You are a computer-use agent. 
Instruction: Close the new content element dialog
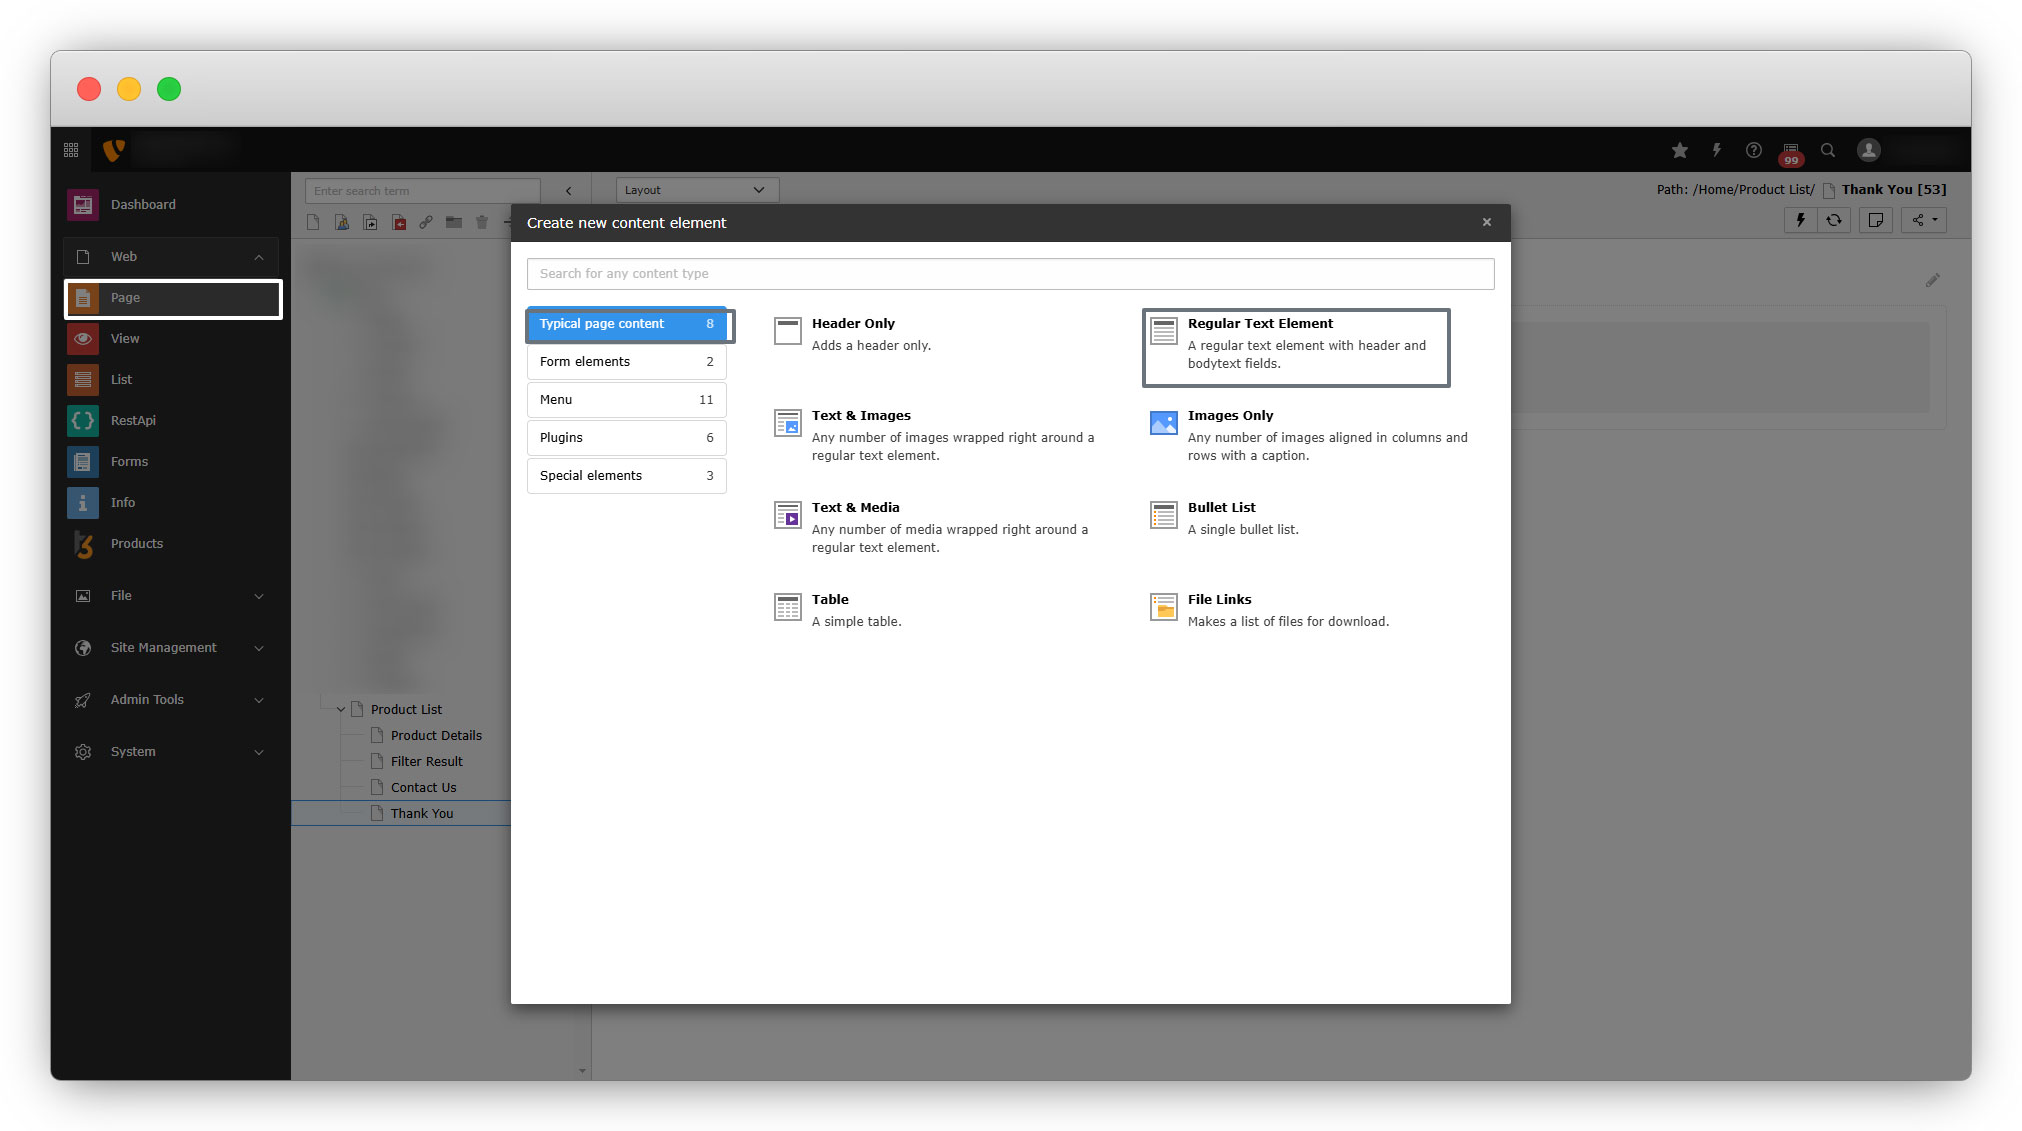click(1487, 223)
